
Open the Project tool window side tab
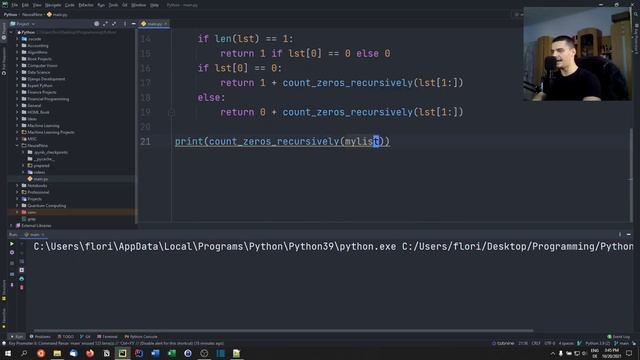tap(4, 30)
